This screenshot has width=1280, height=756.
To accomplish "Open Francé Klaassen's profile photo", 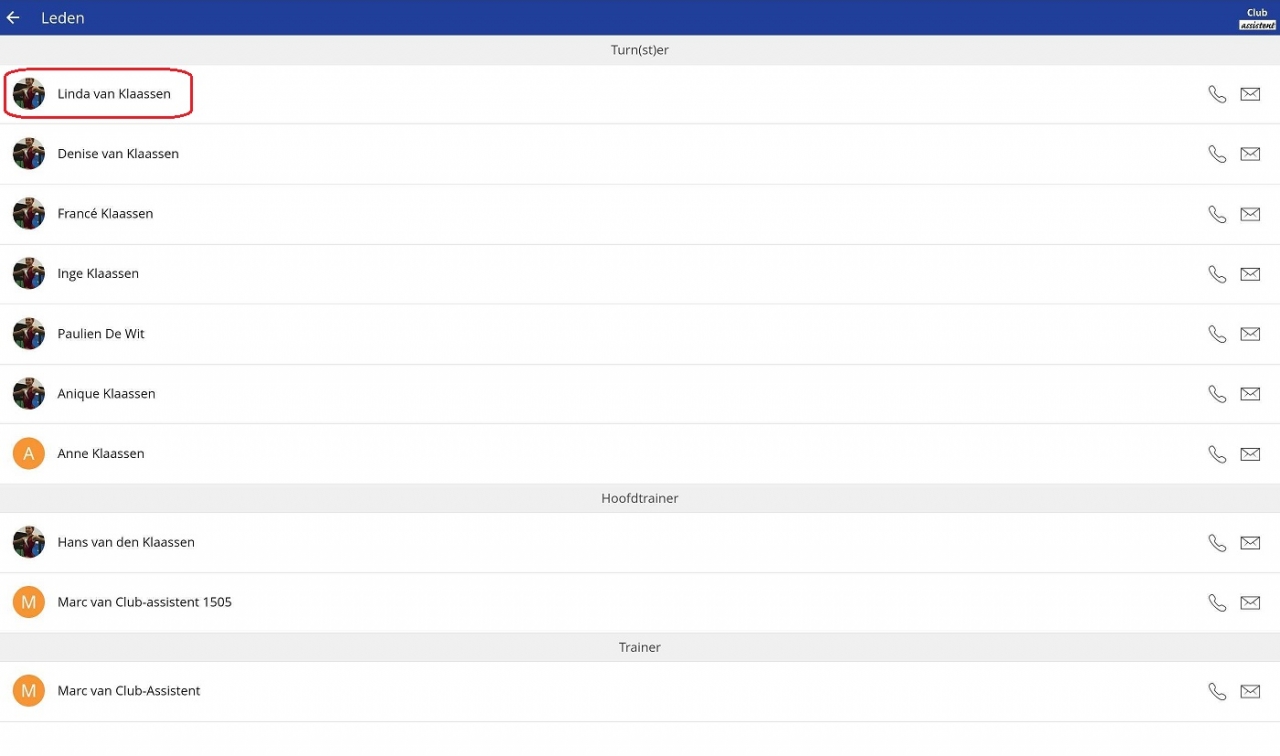I will 29,214.
